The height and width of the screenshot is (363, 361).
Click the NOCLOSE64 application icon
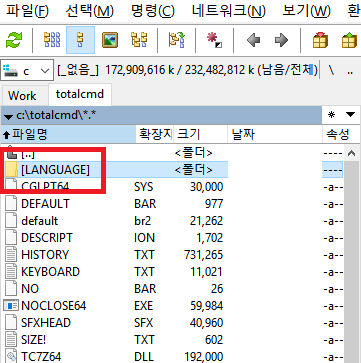(11, 306)
